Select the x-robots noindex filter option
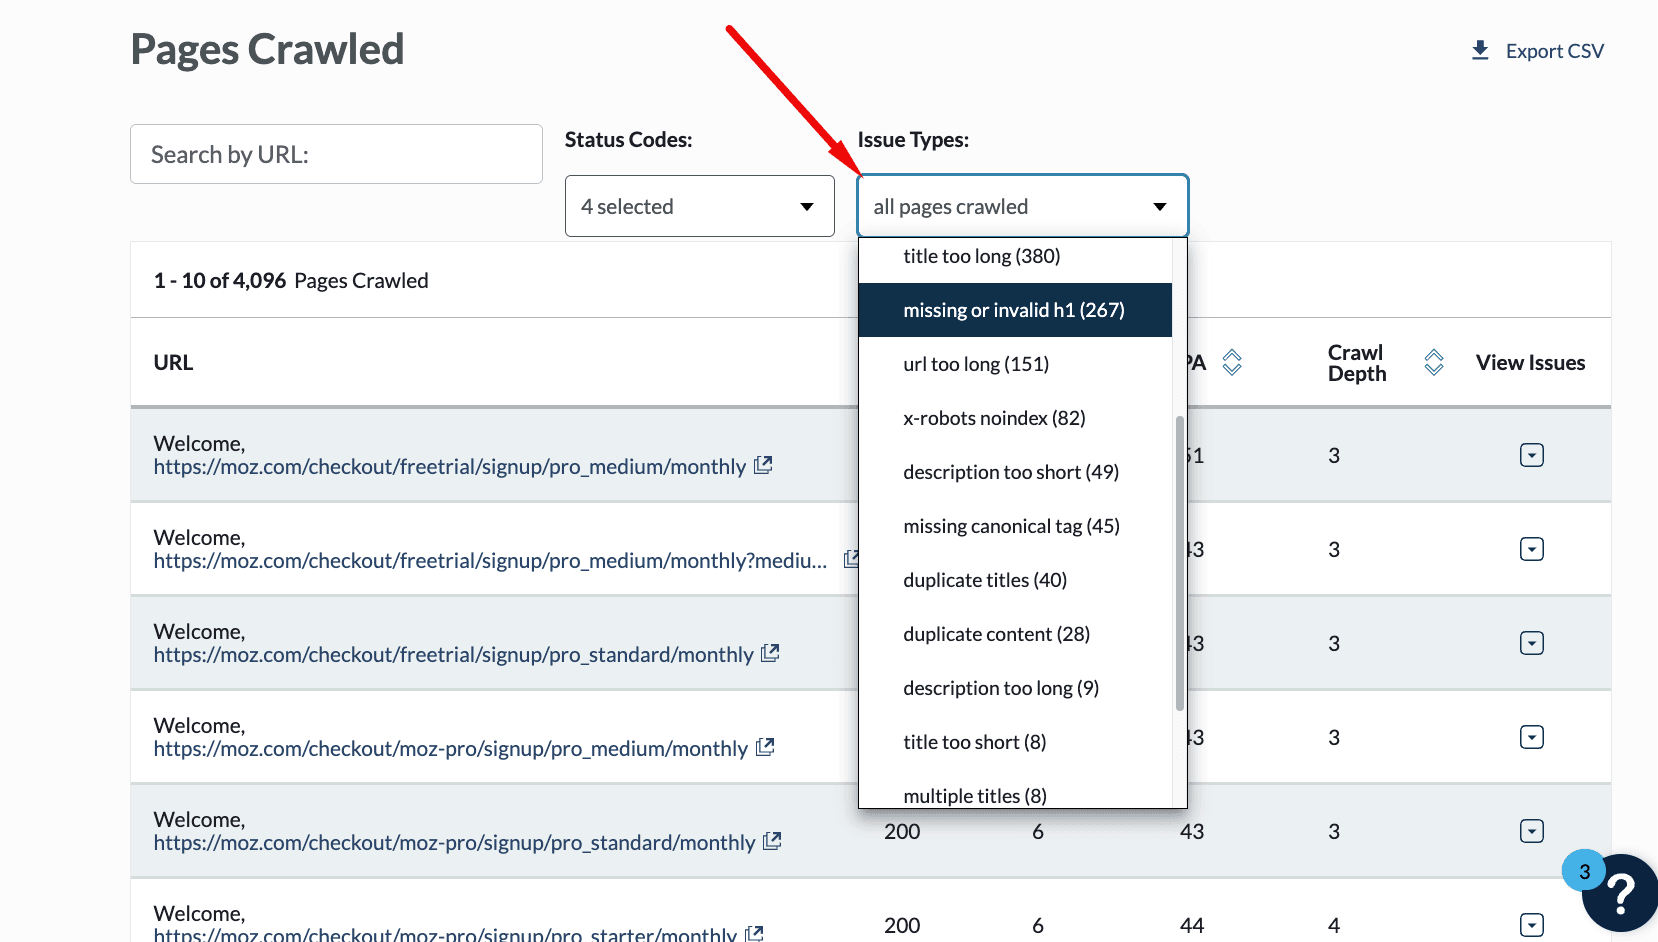The image size is (1658, 942). coord(994,417)
